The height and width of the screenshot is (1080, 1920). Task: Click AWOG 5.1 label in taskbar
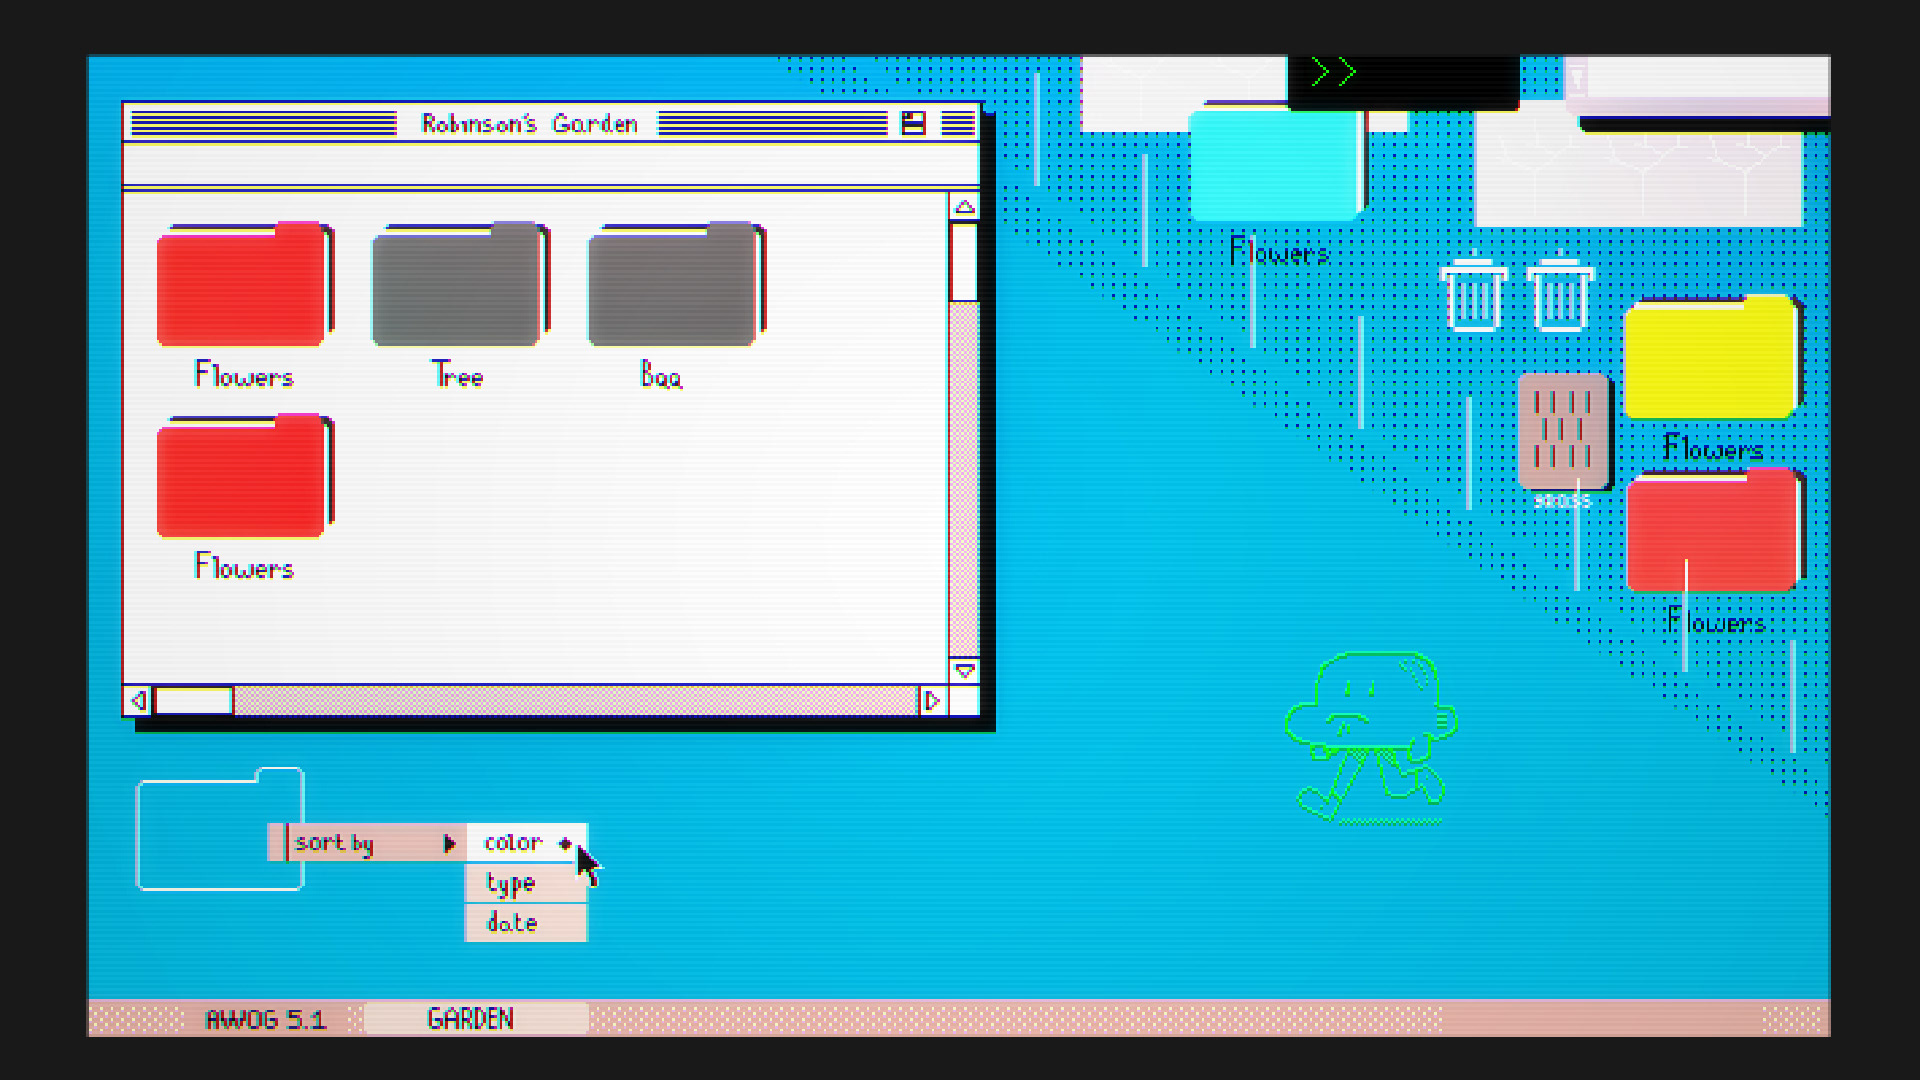266,1019
